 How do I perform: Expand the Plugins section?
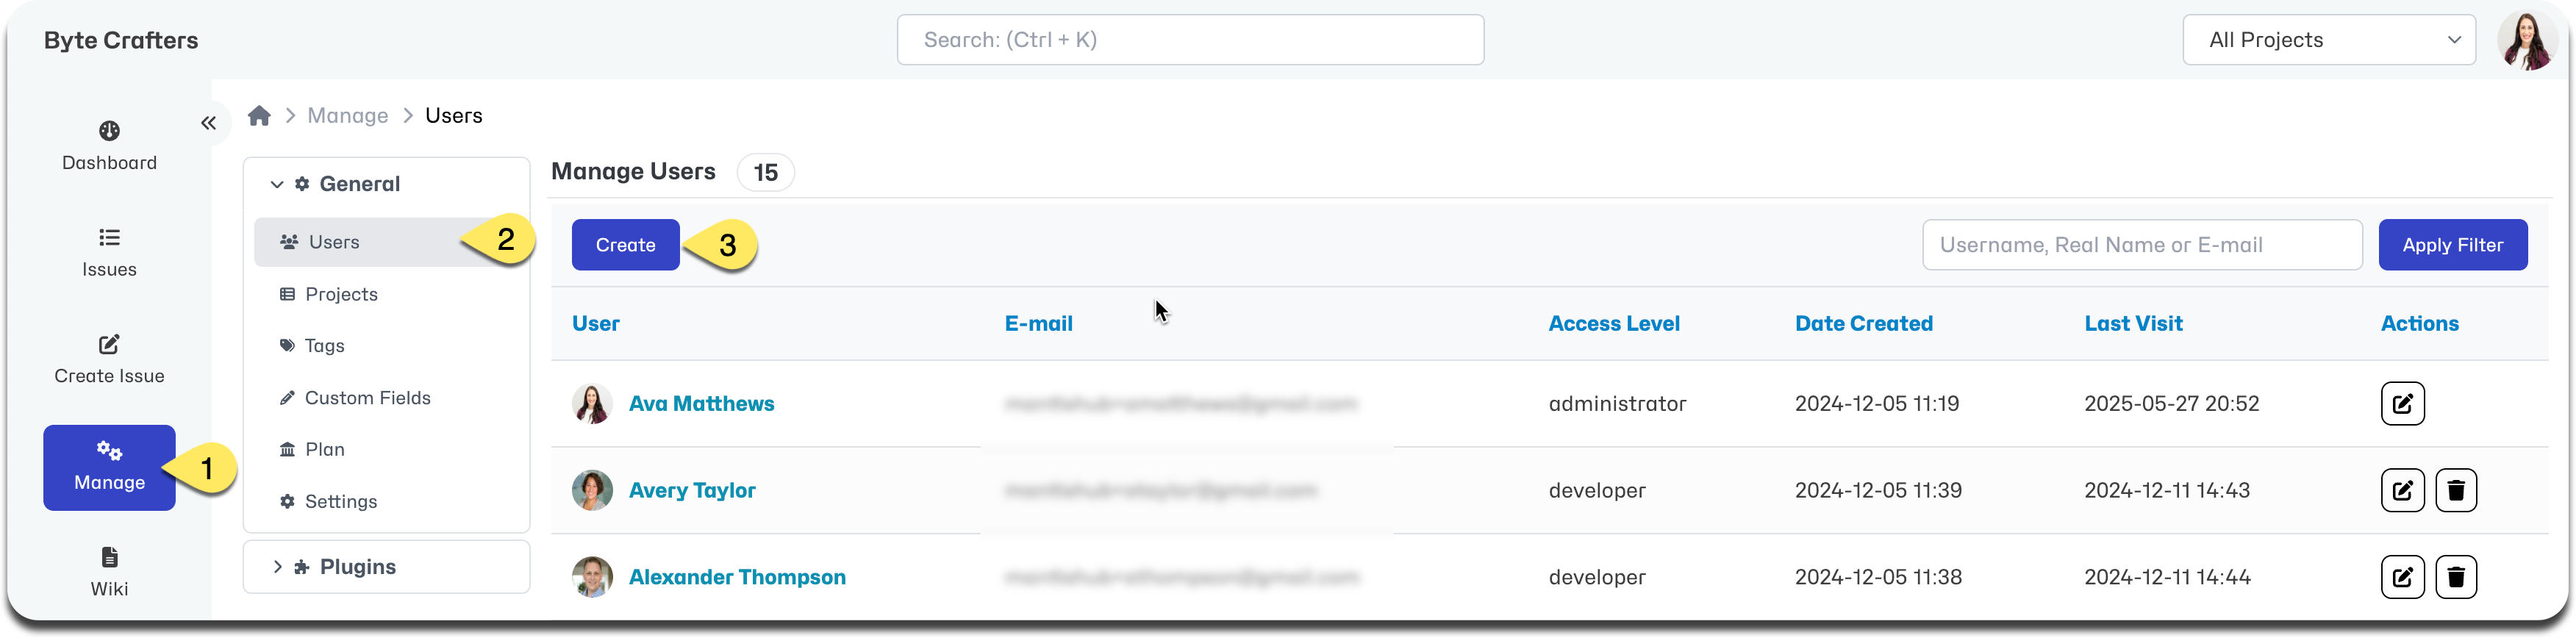pyautogui.click(x=277, y=567)
